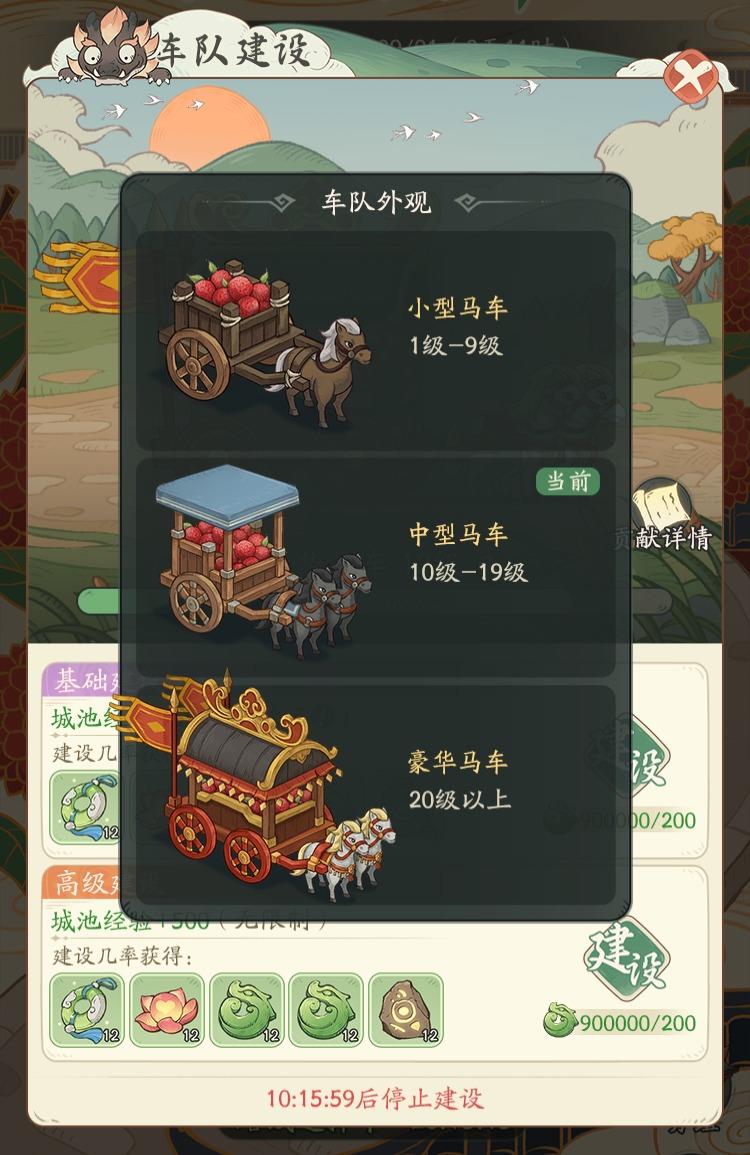Click the green 建设 button for 高级建设
750x1155 pixels.
[626, 958]
